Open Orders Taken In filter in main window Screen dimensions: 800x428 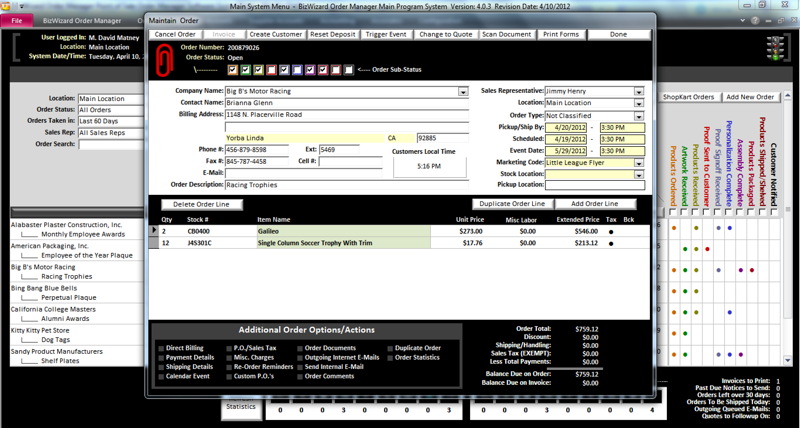click(111, 121)
